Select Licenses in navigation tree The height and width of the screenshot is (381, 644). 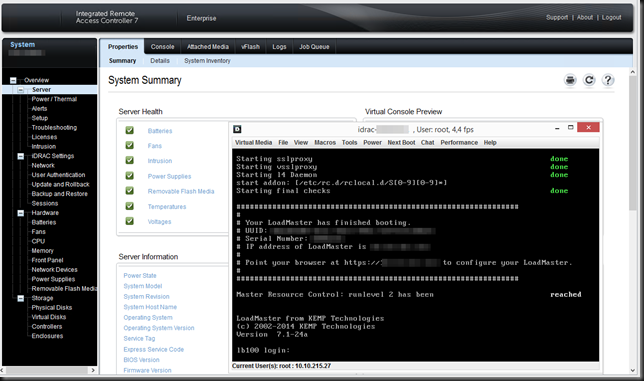[x=44, y=137]
